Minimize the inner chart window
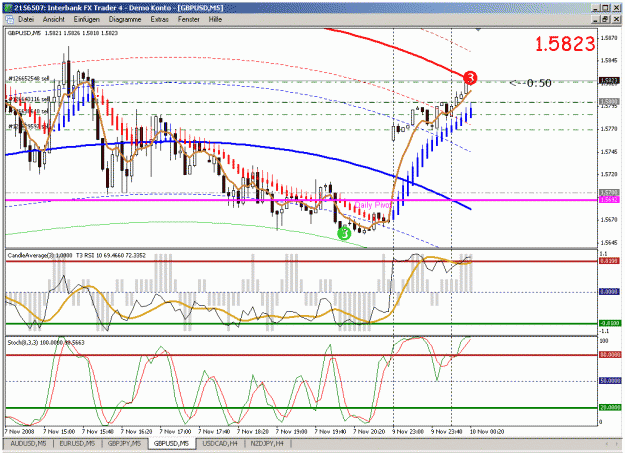The image size is (625, 453). coord(597,19)
